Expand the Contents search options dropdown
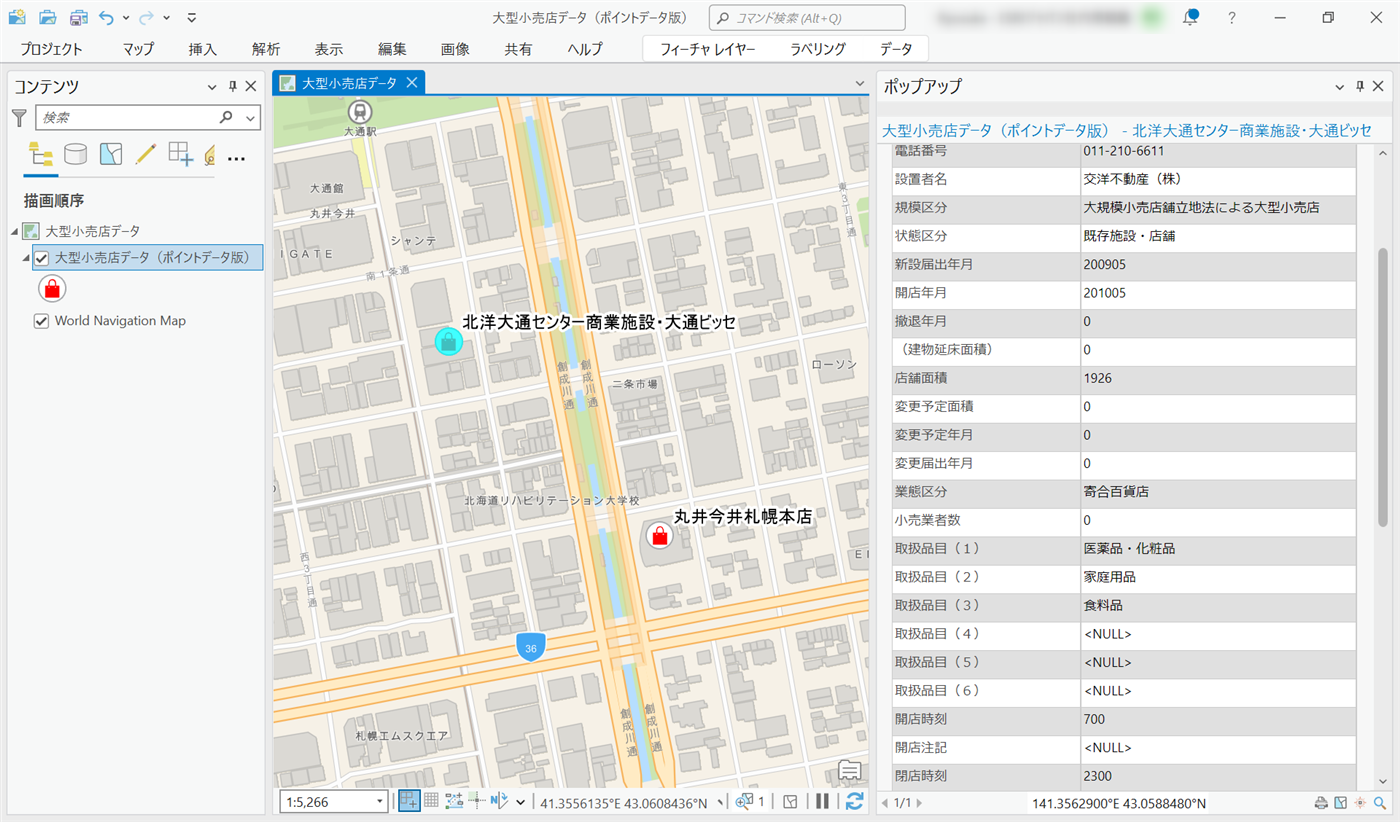1400x822 pixels. click(251, 118)
